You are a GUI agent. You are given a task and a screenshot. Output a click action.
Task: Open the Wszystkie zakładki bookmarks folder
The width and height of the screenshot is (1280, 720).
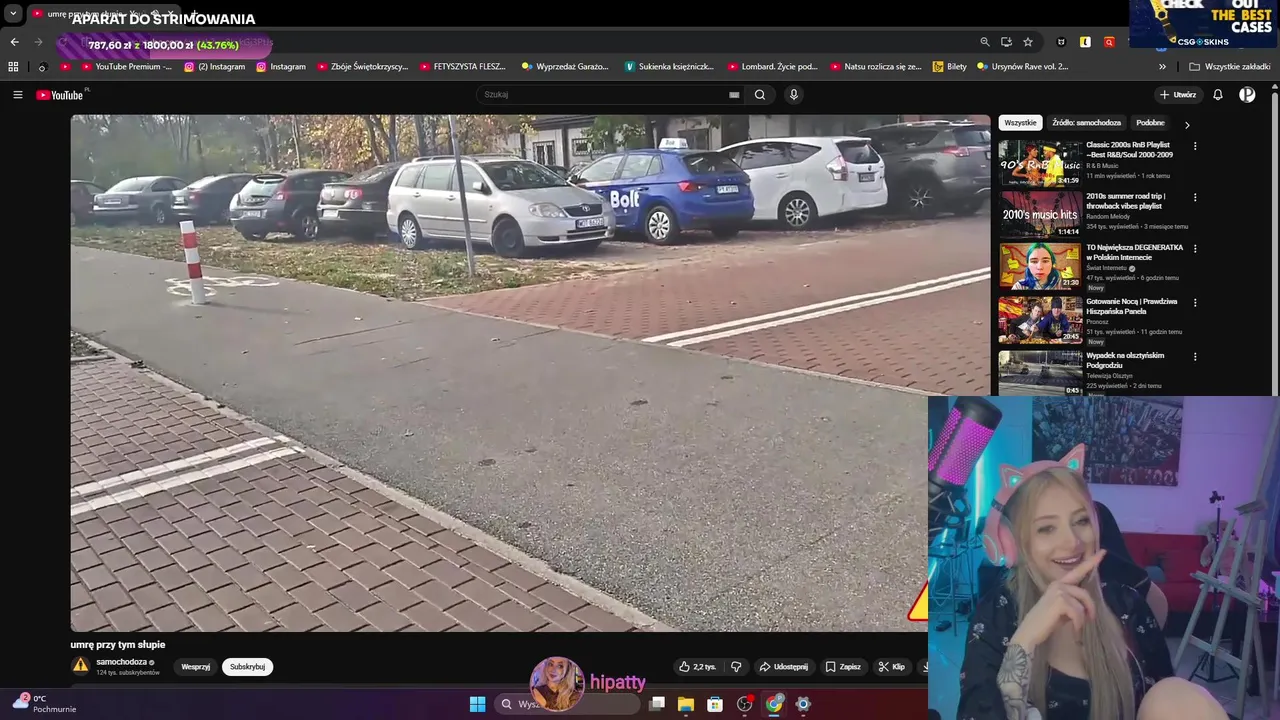point(1230,67)
